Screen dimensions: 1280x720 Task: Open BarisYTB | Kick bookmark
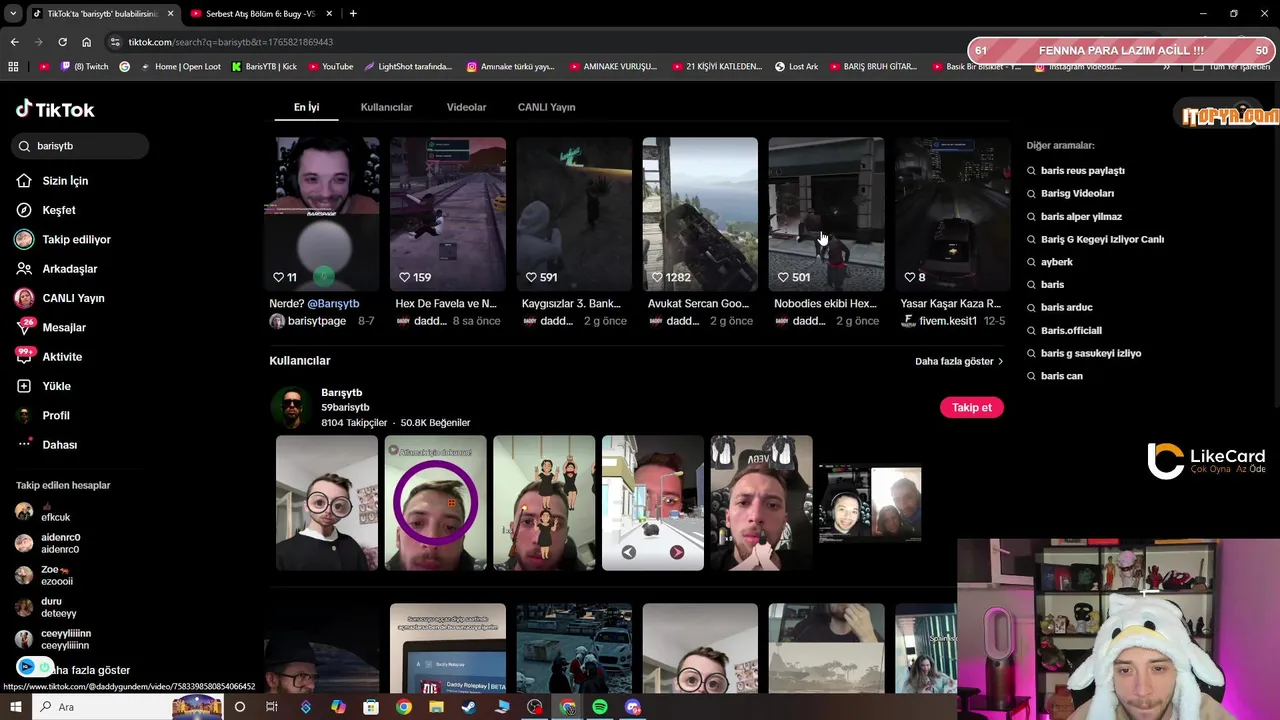coord(264,67)
